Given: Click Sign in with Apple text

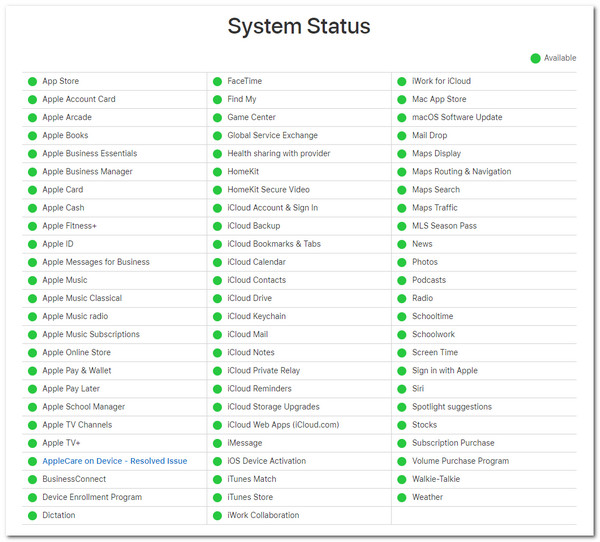Looking at the screenshot, I should 445,371.
